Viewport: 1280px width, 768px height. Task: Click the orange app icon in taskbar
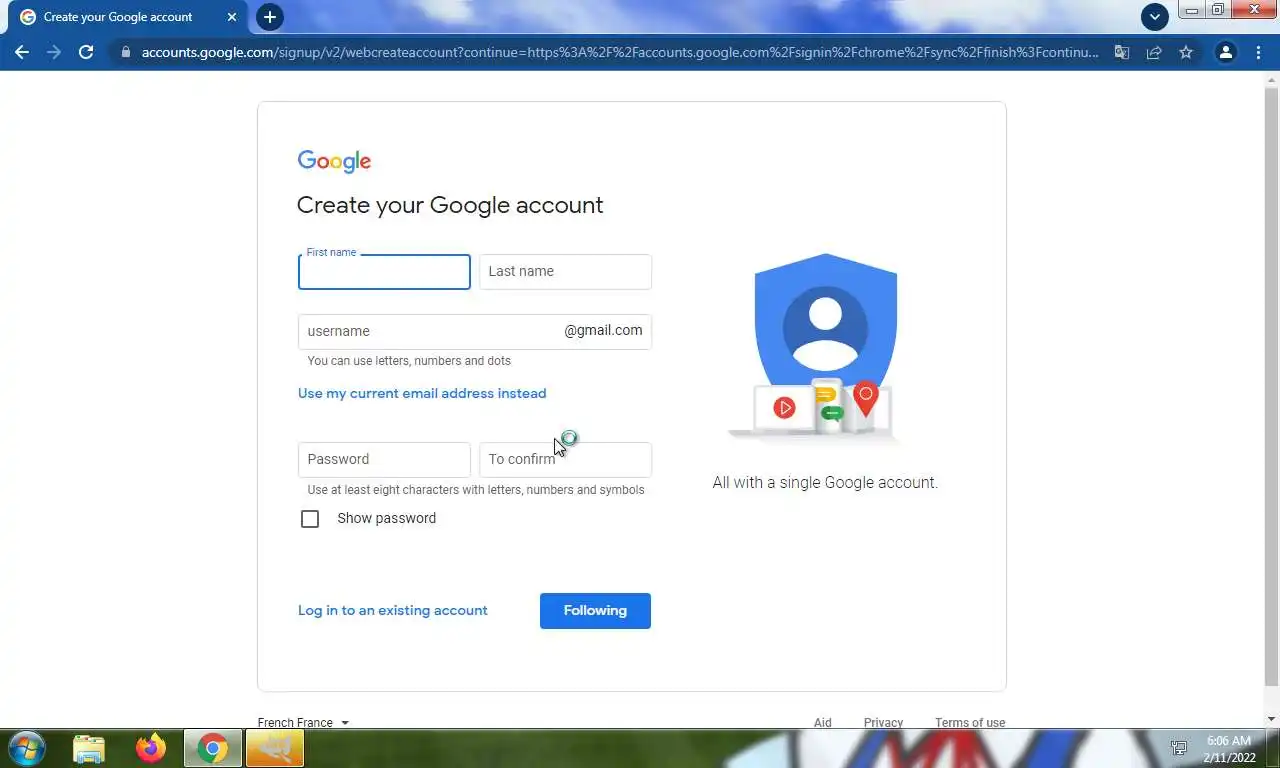[x=274, y=748]
